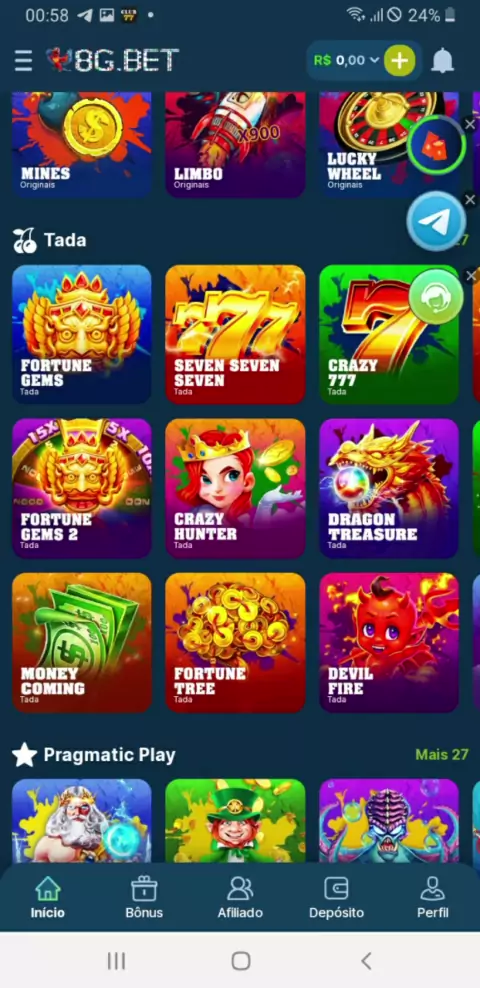480x988 pixels.
Task: Launch the Fortune Gems game
Action: (x=82, y=334)
